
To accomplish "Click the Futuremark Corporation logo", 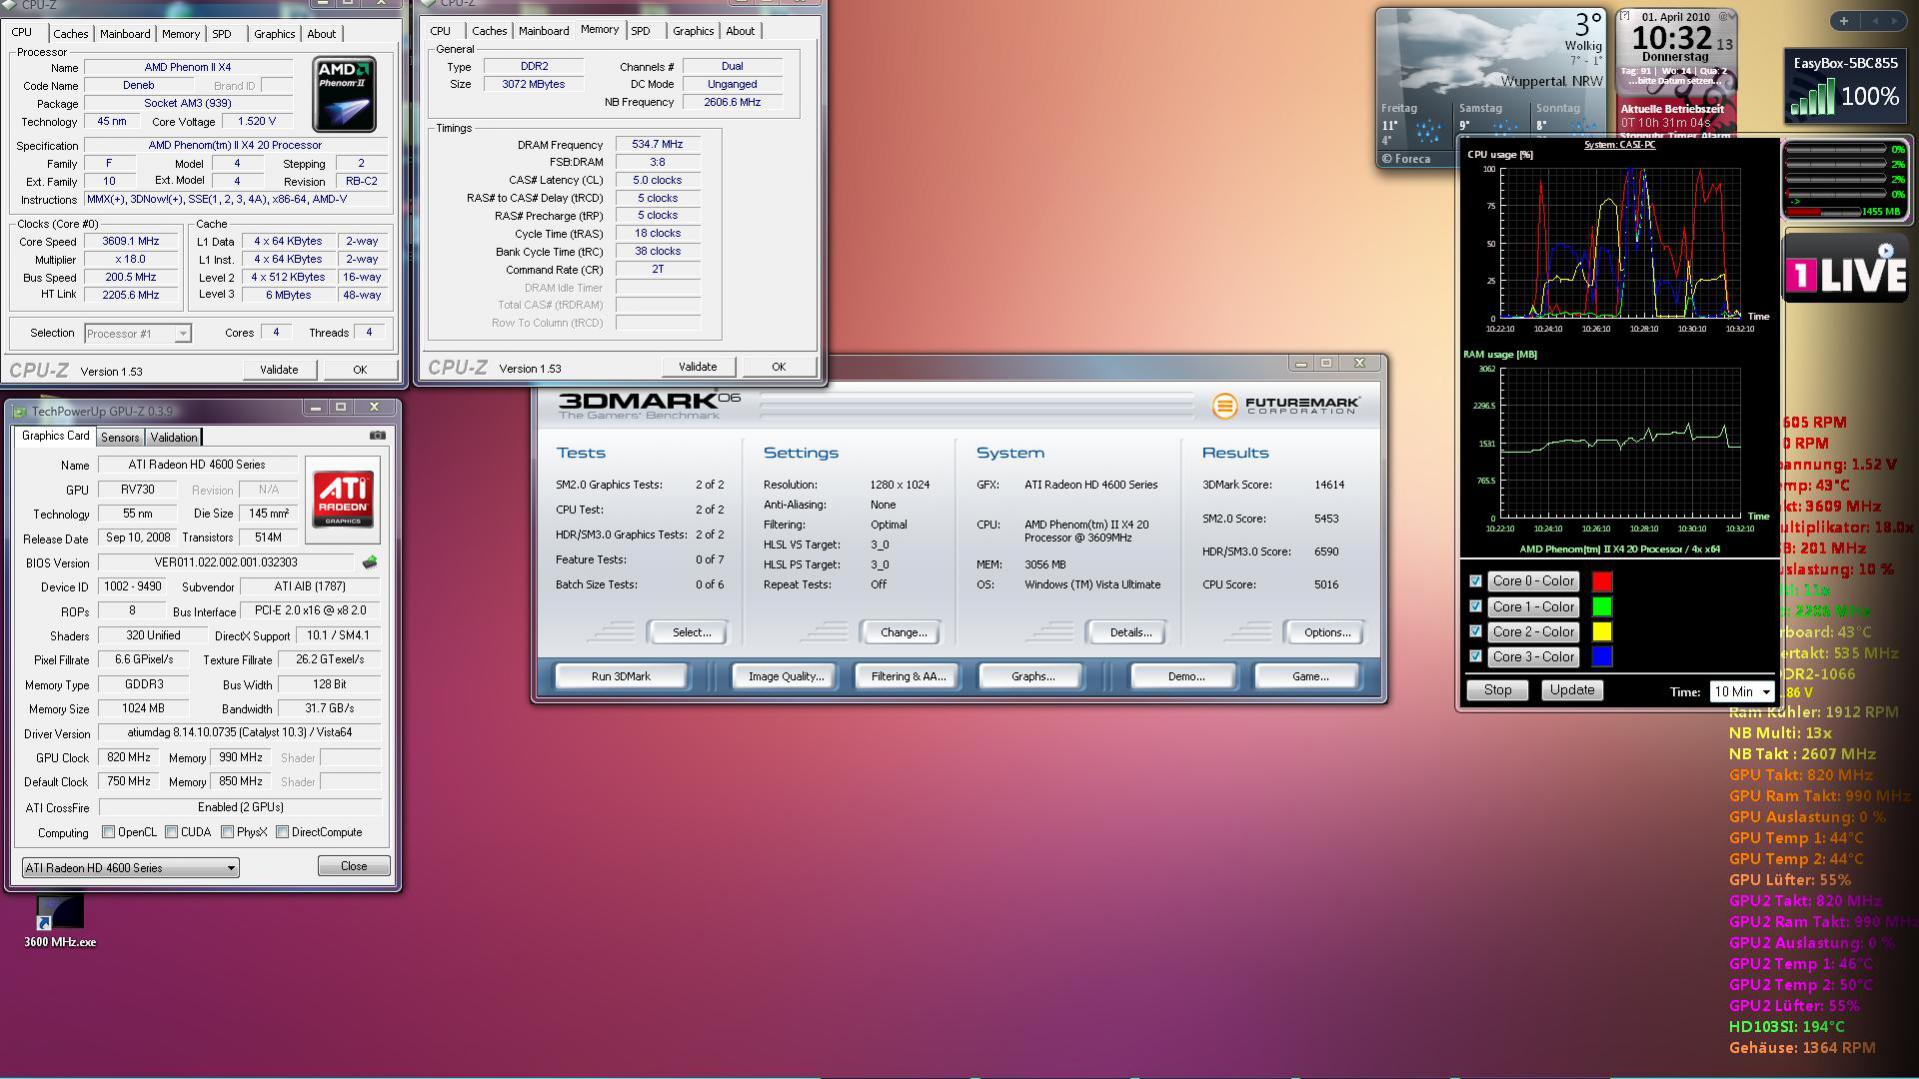I will (x=1286, y=405).
